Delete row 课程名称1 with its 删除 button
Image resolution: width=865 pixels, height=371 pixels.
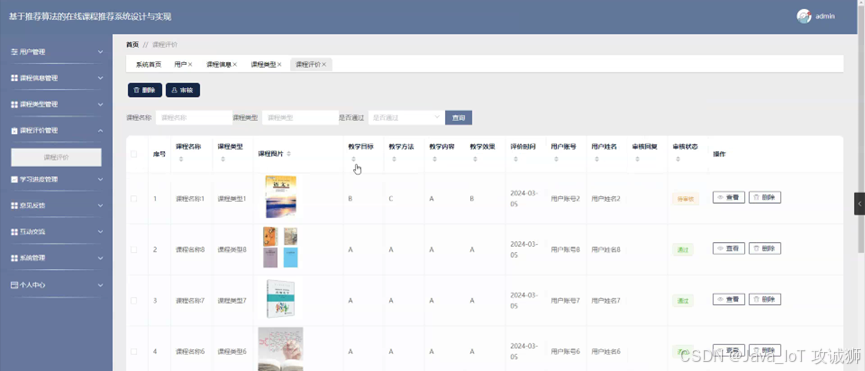[x=765, y=197]
